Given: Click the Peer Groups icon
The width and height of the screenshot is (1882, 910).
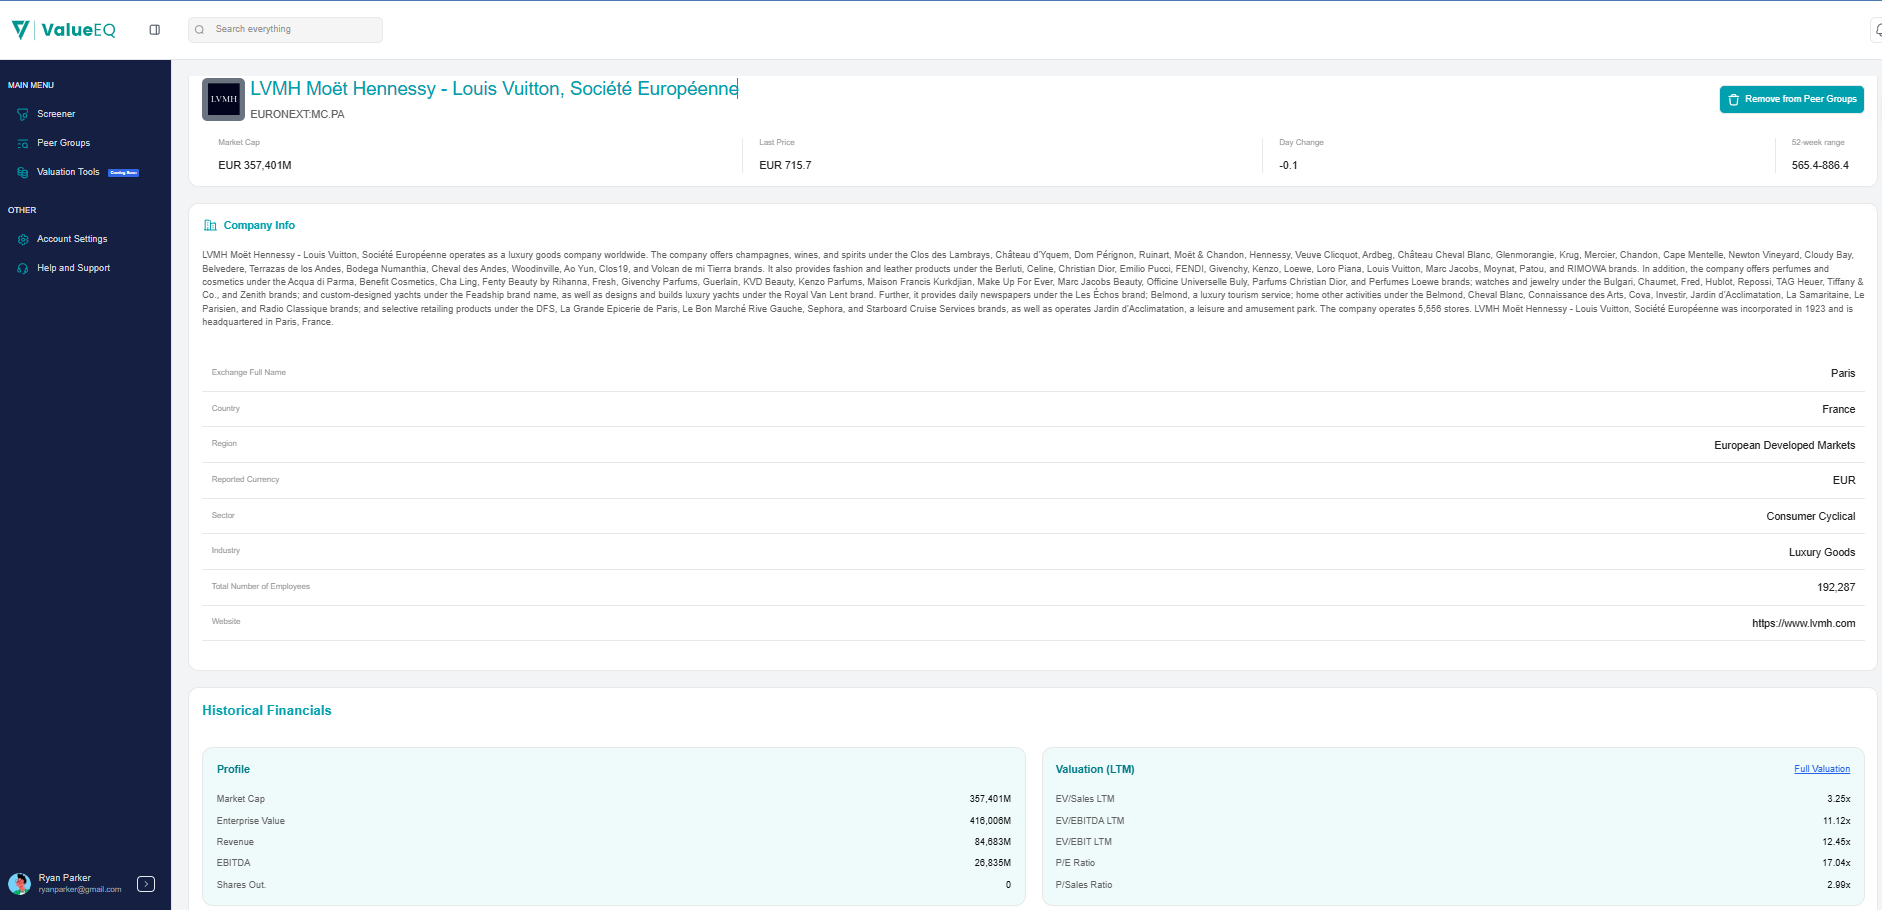Looking at the screenshot, I should pos(23,144).
